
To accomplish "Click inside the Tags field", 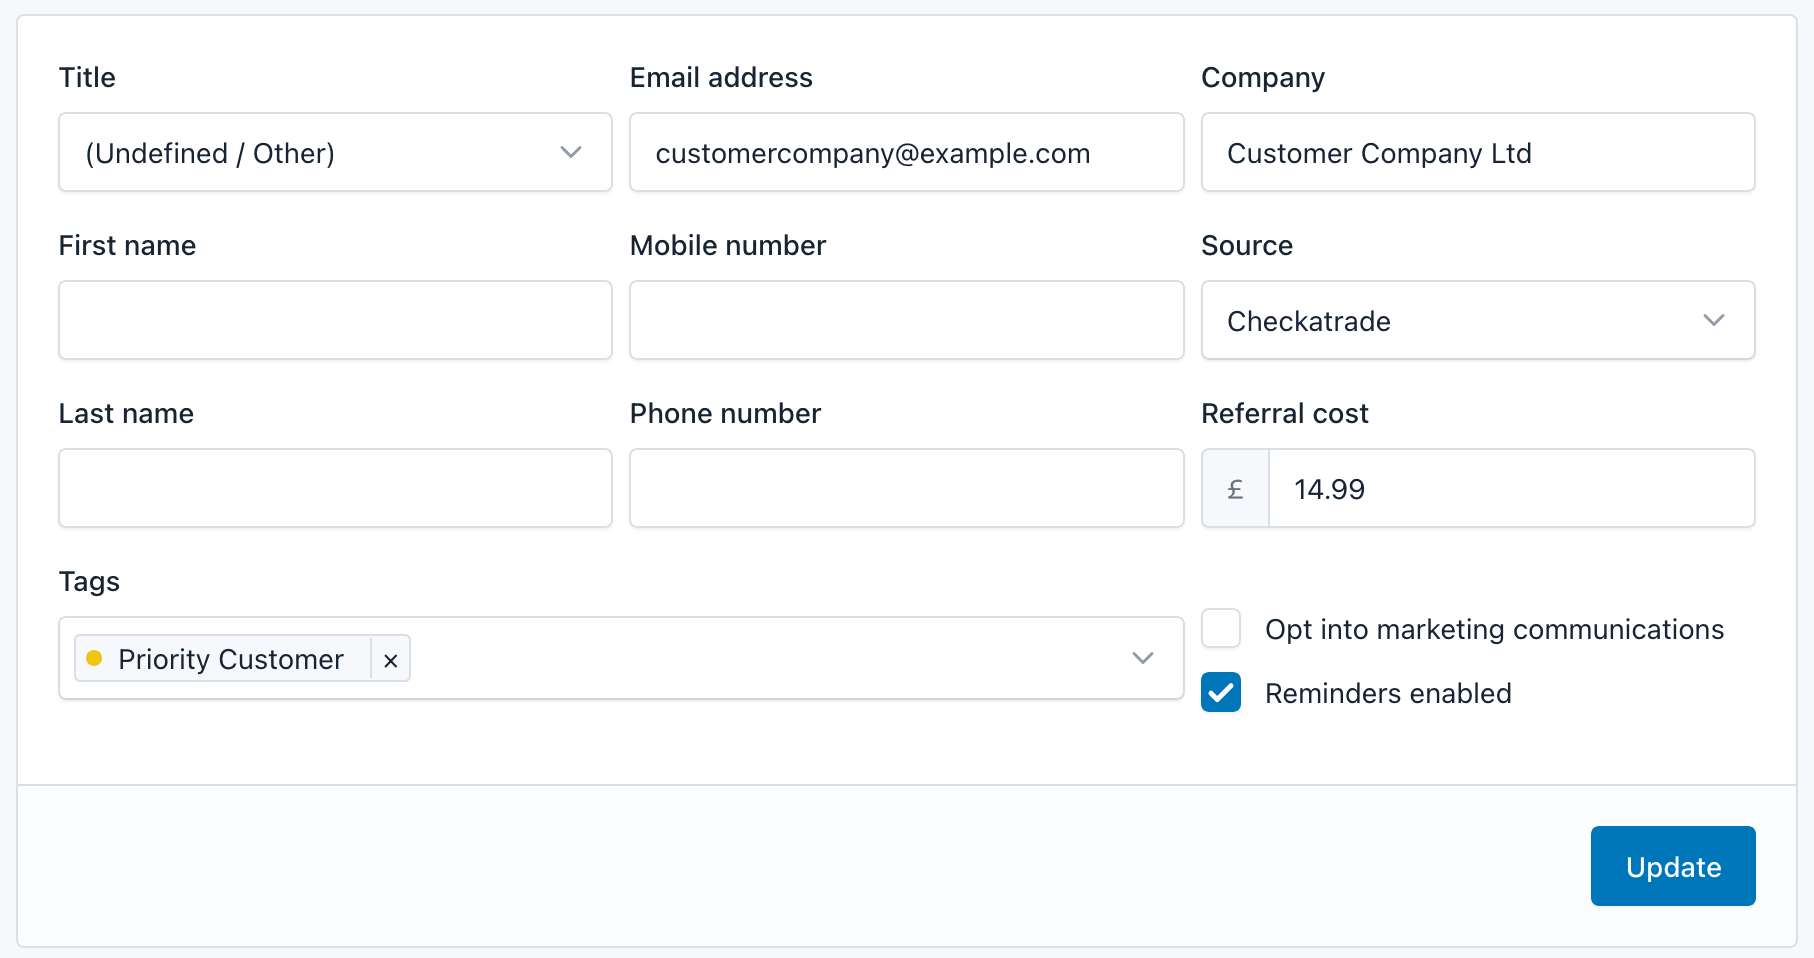I will click(x=750, y=658).
